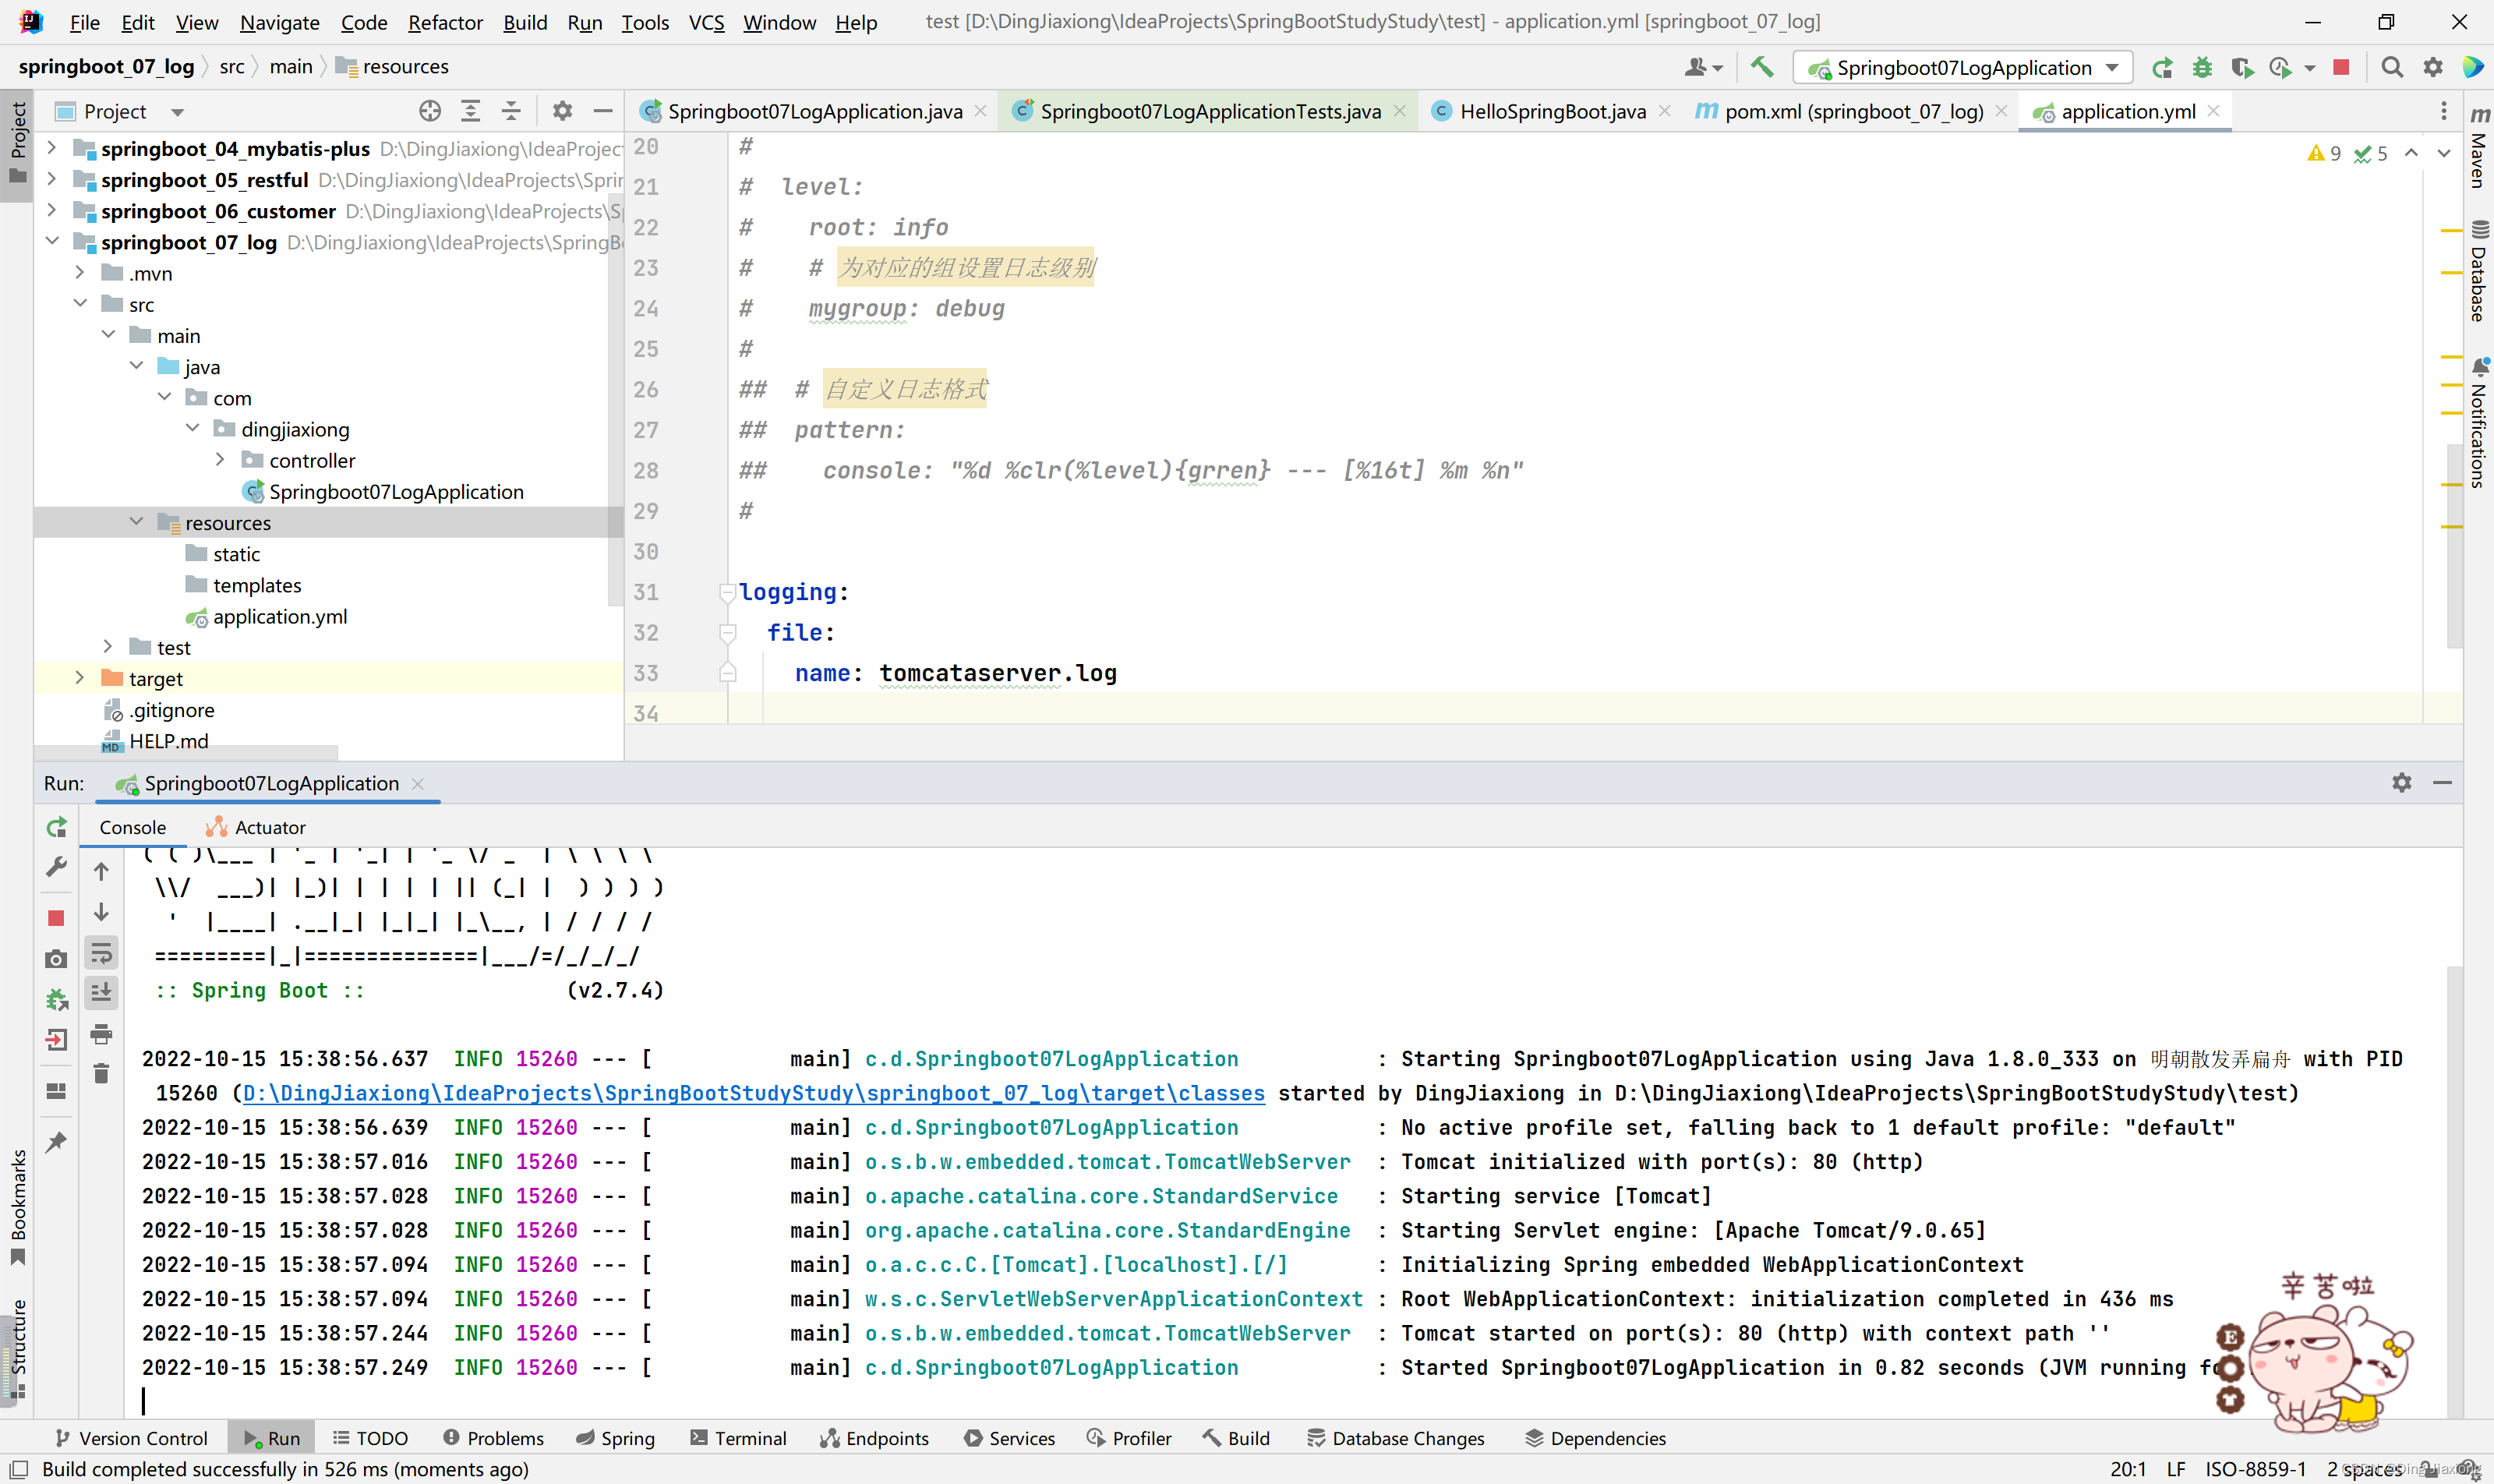Open IDE settings gear in toolbar

coord(2433,67)
